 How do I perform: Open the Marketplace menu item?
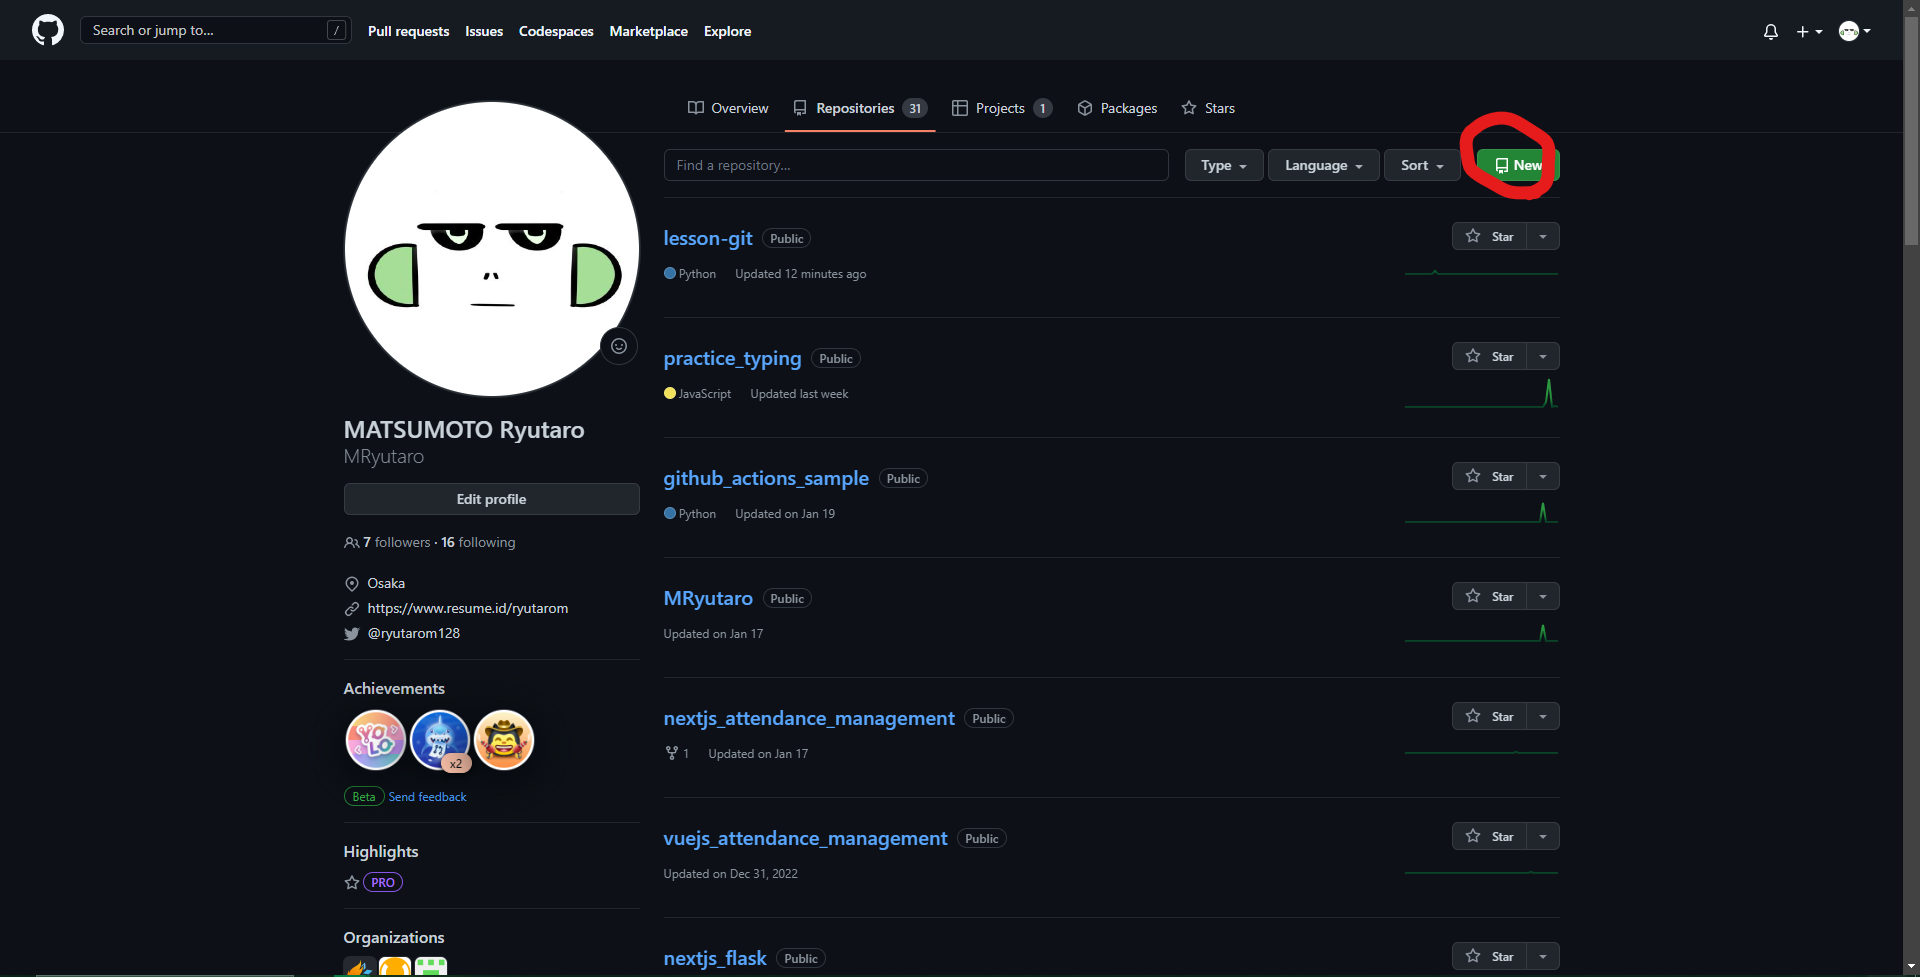(x=648, y=31)
